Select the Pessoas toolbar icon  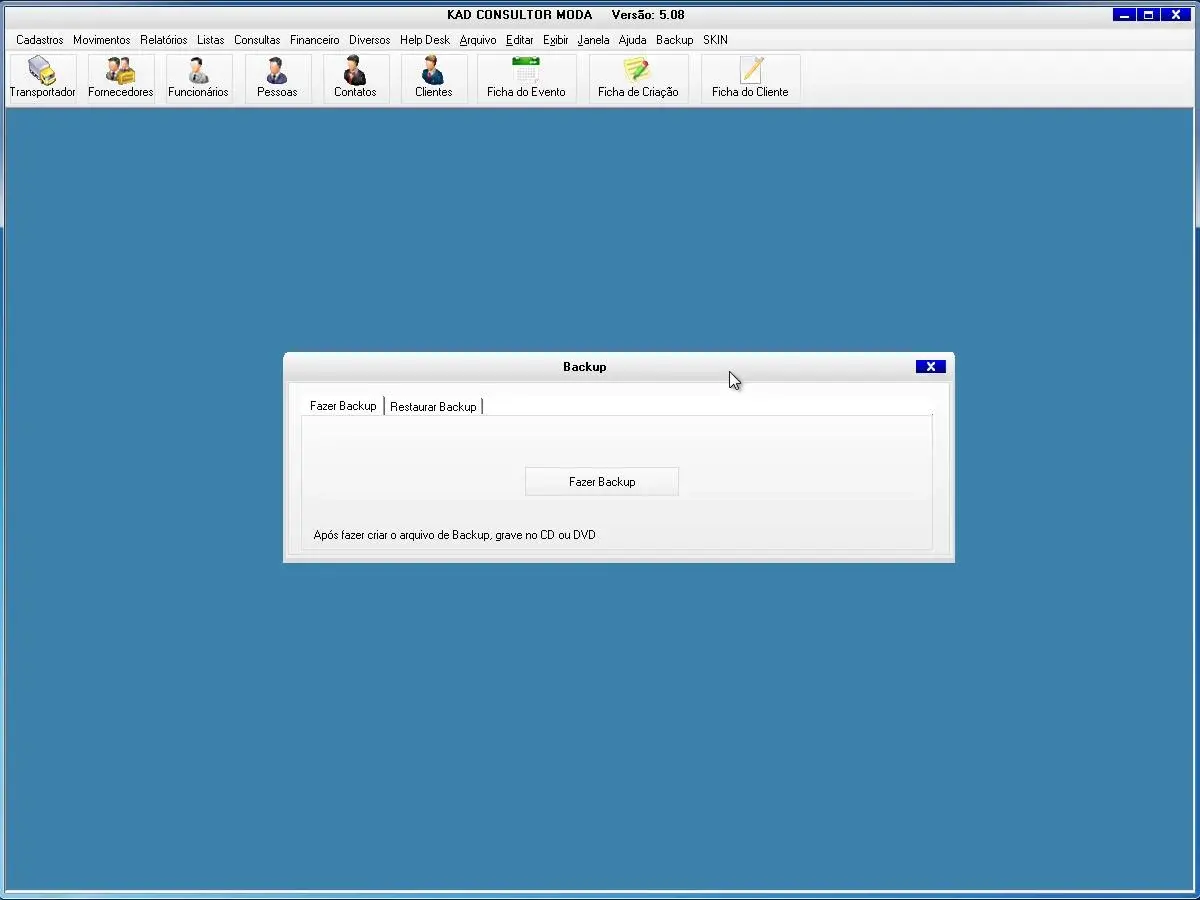click(x=277, y=78)
